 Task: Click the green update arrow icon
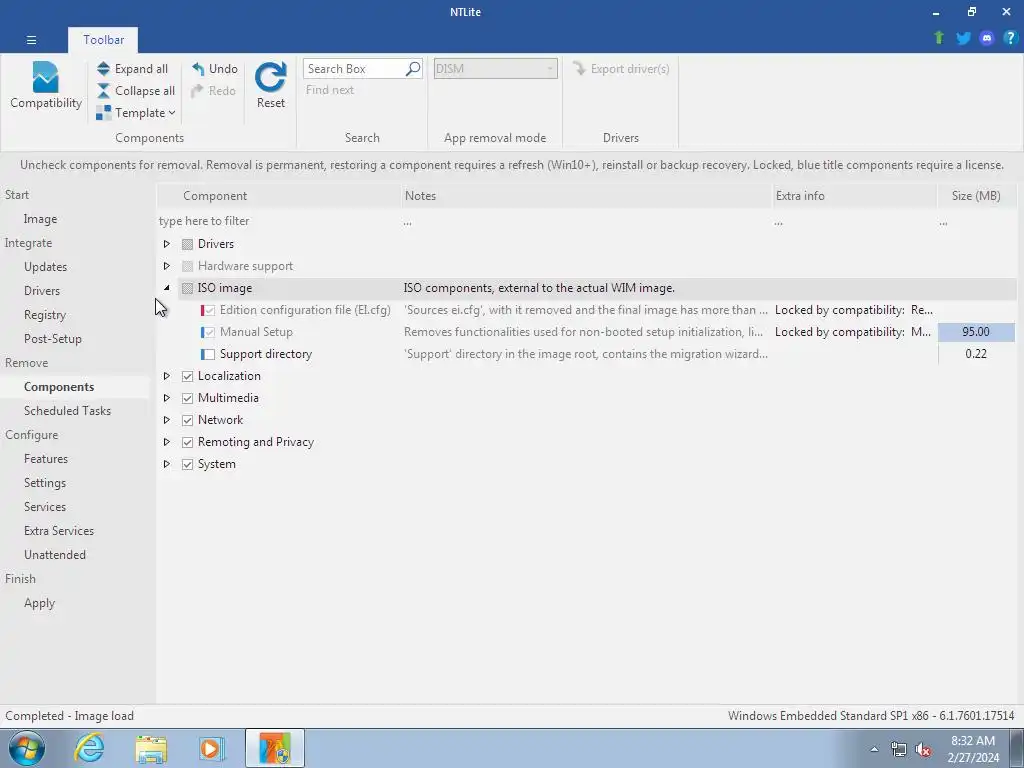pyautogui.click(x=939, y=38)
